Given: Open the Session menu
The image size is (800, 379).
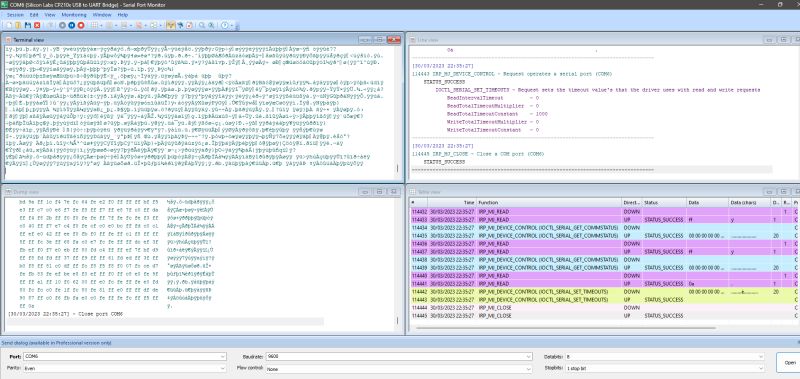Looking at the screenshot, I should [x=15, y=15].
